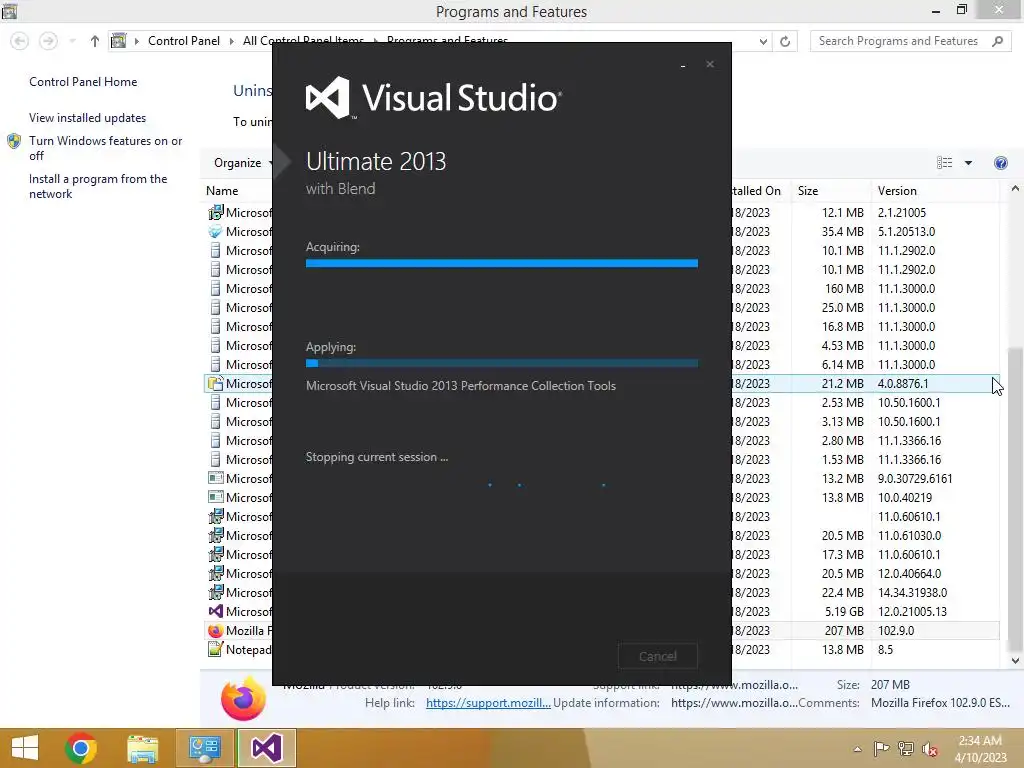Click the scrollbar down arrow in the list

pos(1015,661)
